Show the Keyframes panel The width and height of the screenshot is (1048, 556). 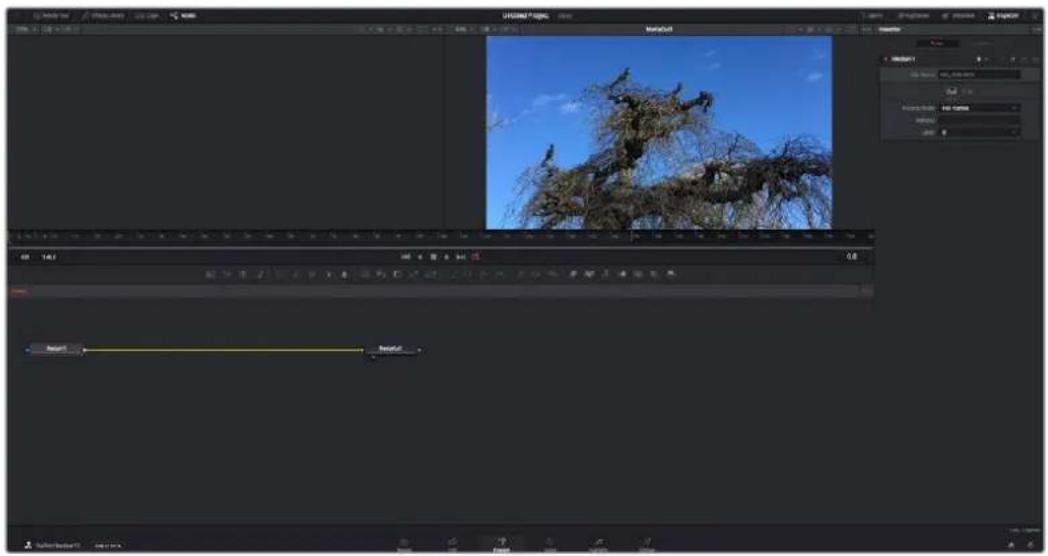click(x=913, y=15)
